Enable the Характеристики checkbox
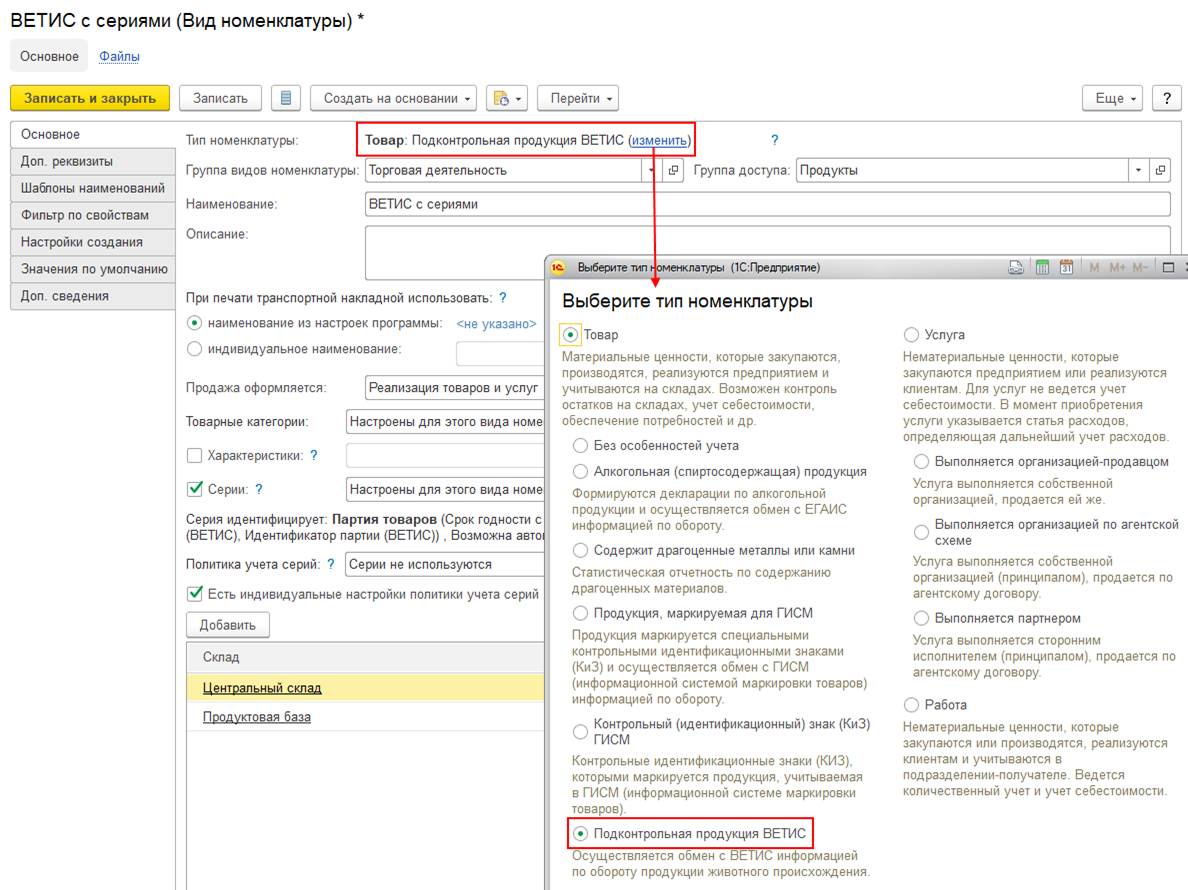The width and height of the screenshot is (1188, 890). coord(195,455)
